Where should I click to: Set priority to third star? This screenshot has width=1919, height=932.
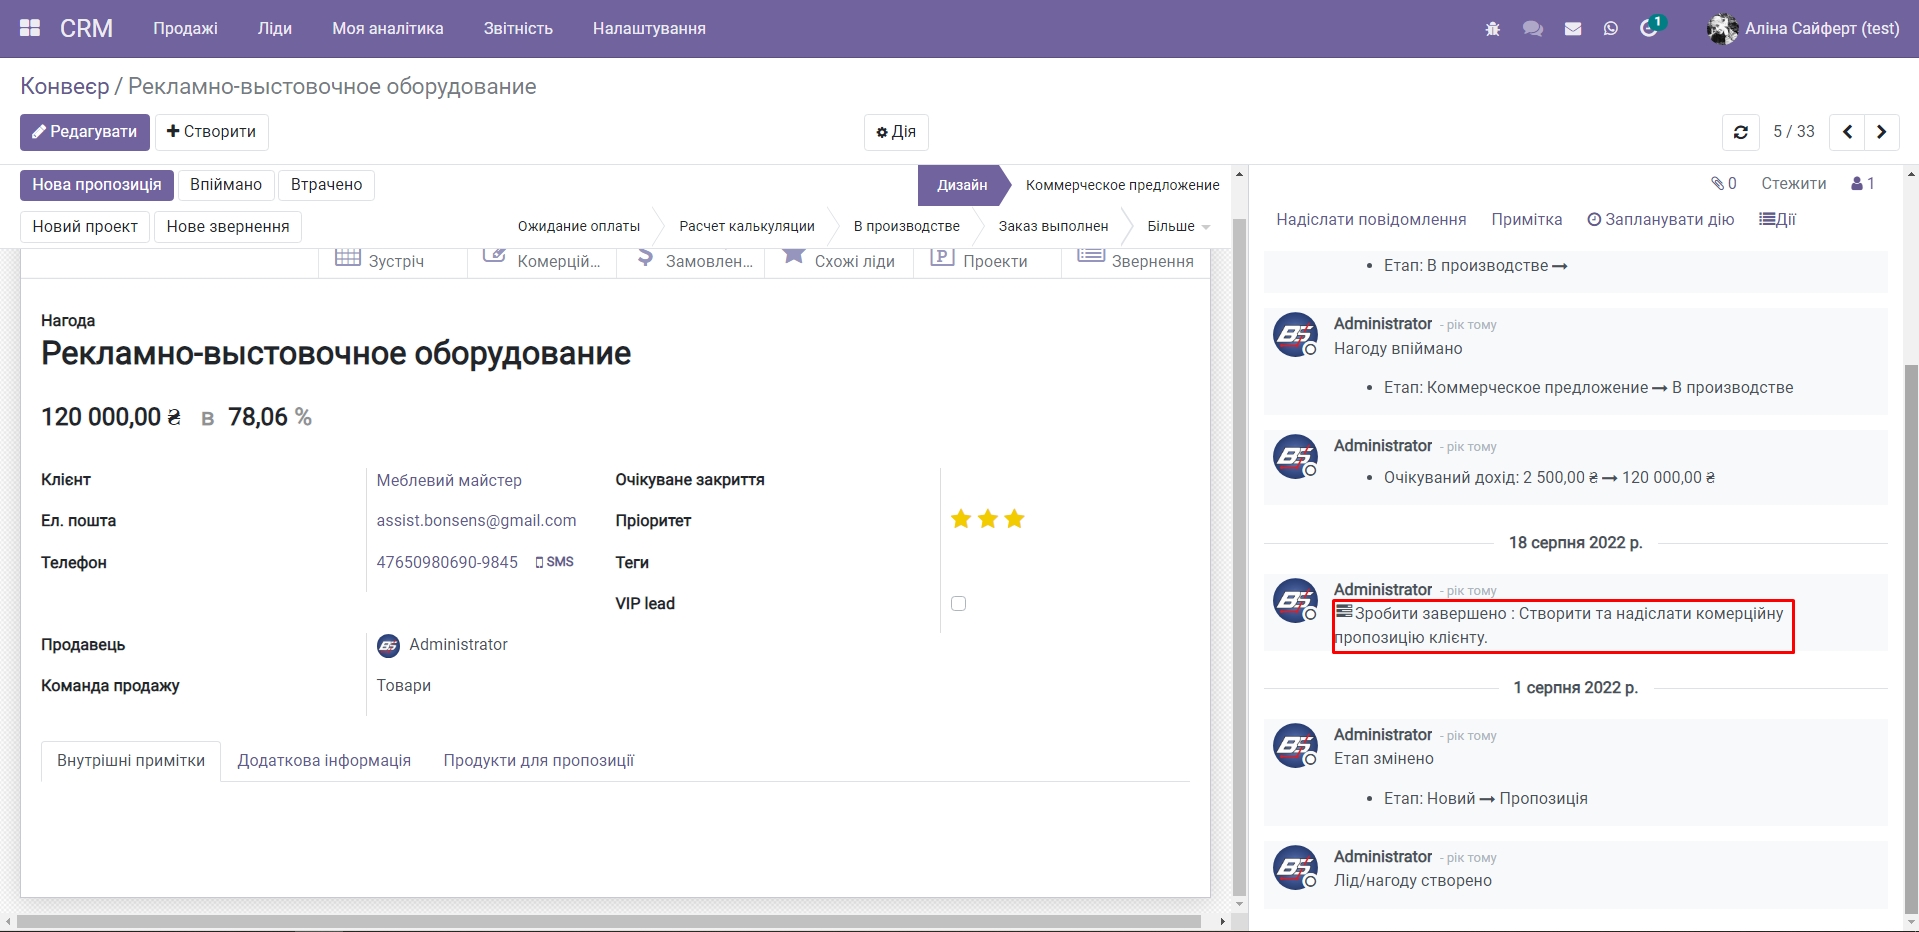(1014, 519)
